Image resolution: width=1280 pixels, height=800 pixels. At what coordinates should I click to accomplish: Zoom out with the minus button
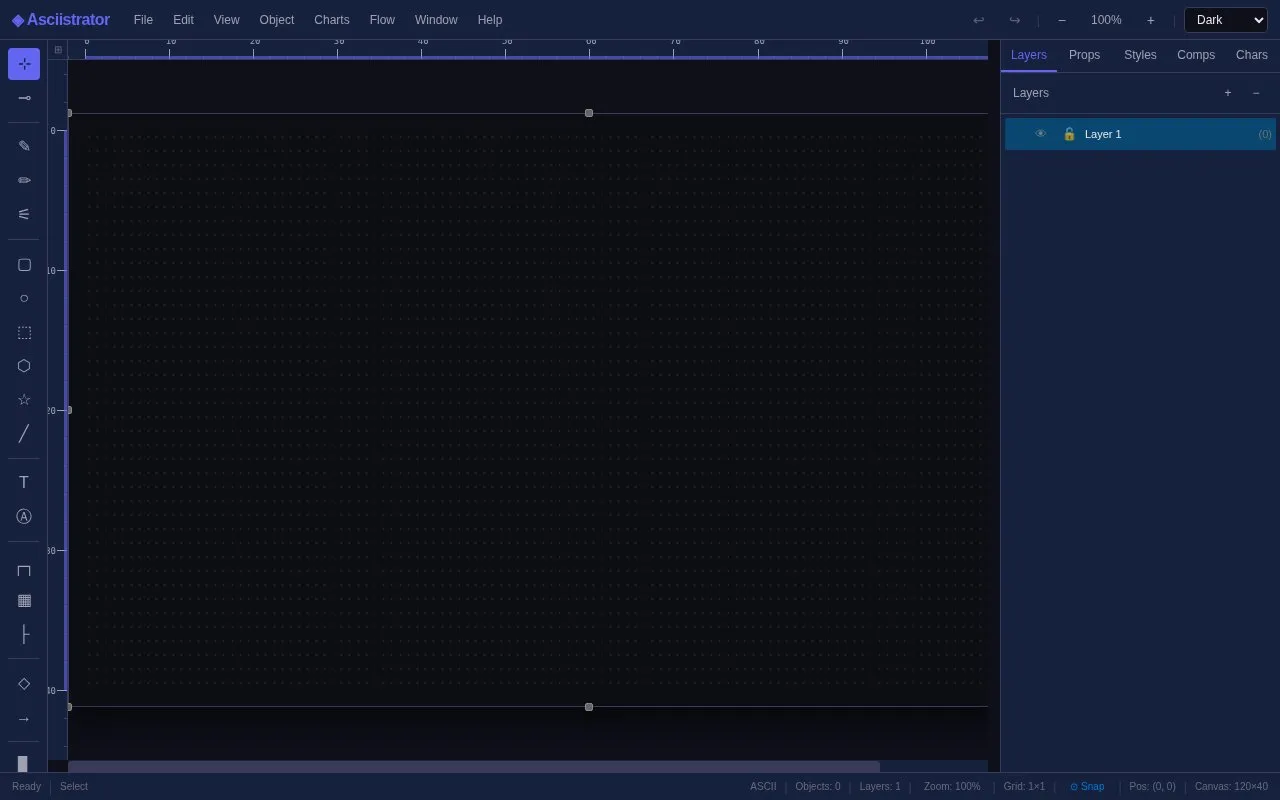pos(1062,20)
